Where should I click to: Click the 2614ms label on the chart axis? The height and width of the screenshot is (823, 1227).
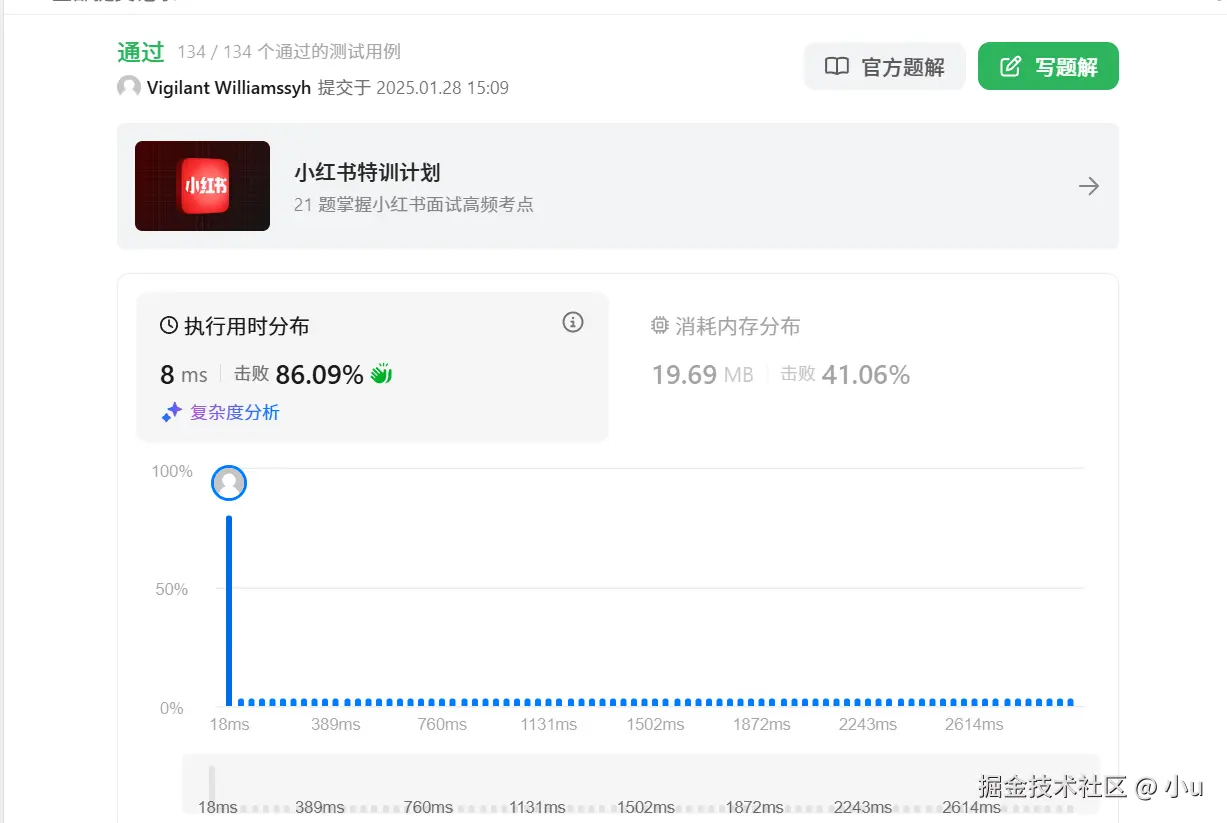[x=974, y=724]
